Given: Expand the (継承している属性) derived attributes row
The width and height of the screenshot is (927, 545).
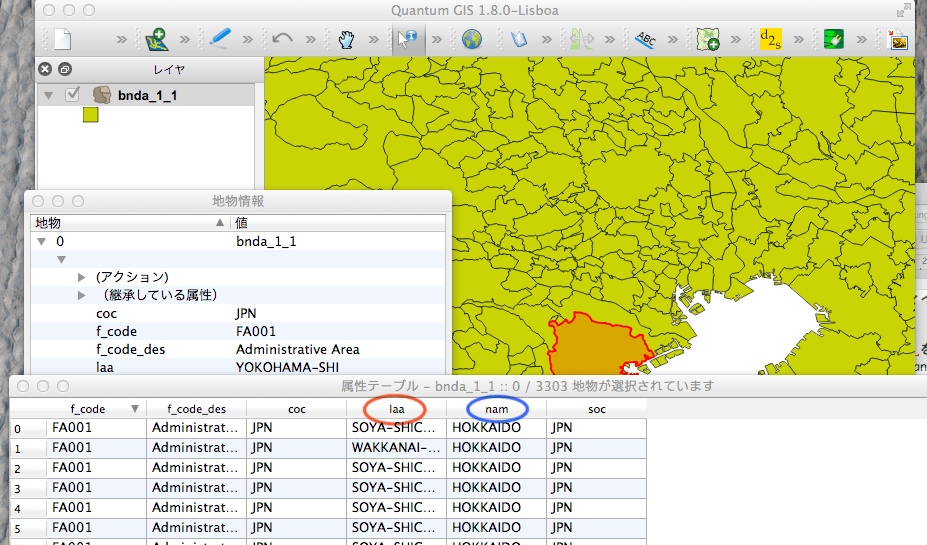Looking at the screenshot, I should coord(83,295).
